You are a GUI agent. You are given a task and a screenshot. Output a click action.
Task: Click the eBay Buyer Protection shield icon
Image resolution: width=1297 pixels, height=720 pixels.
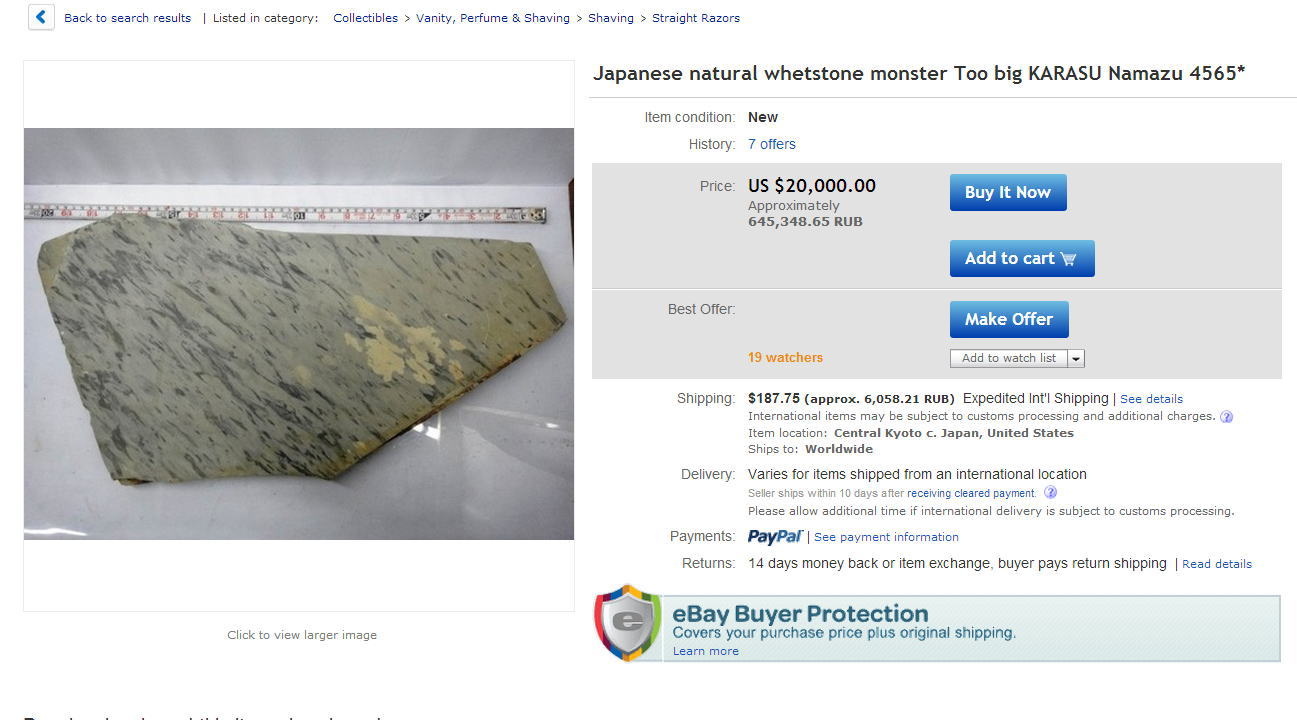pos(628,623)
